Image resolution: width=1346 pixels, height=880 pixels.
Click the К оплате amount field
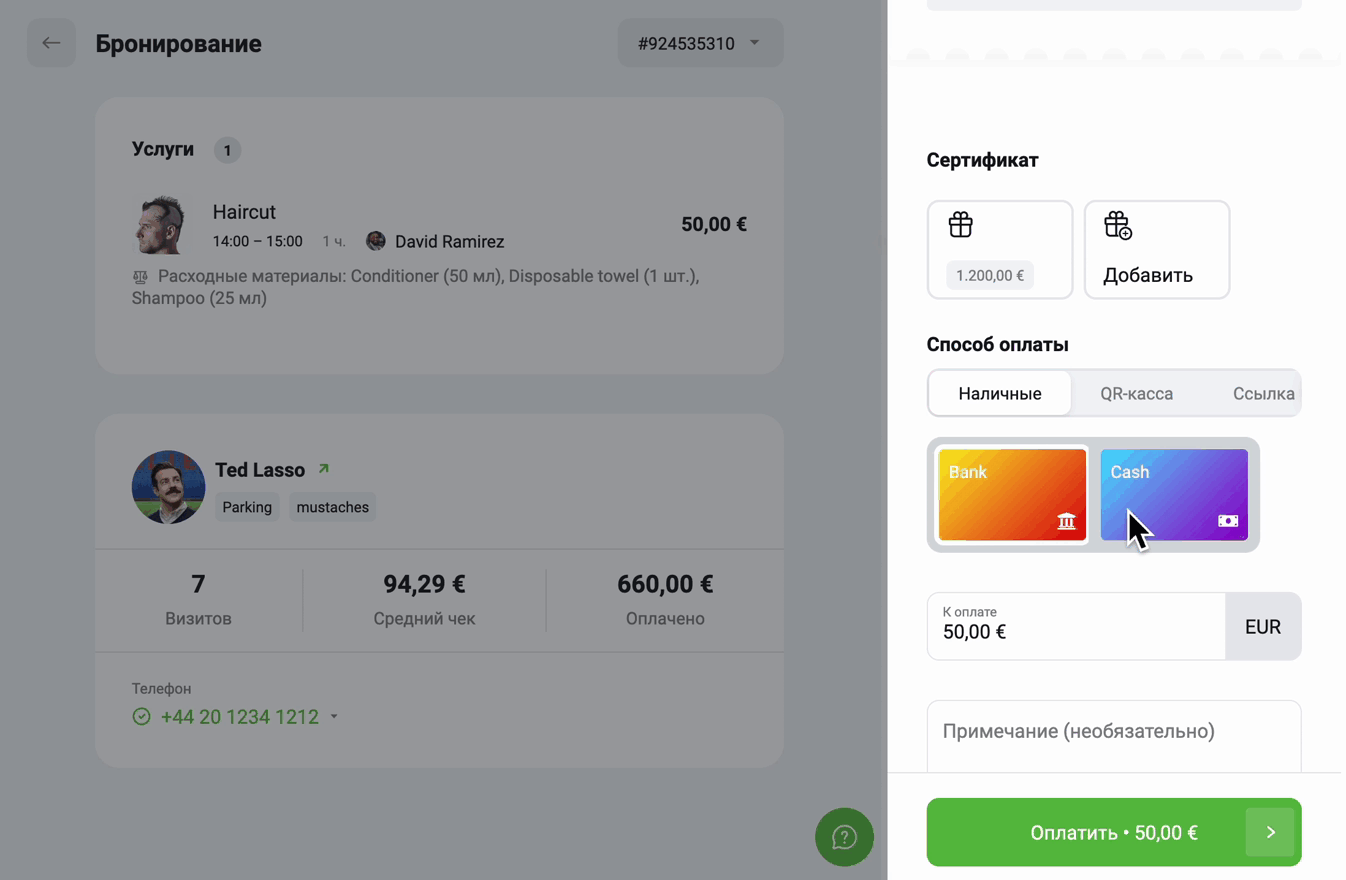pyautogui.click(x=1076, y=626)
